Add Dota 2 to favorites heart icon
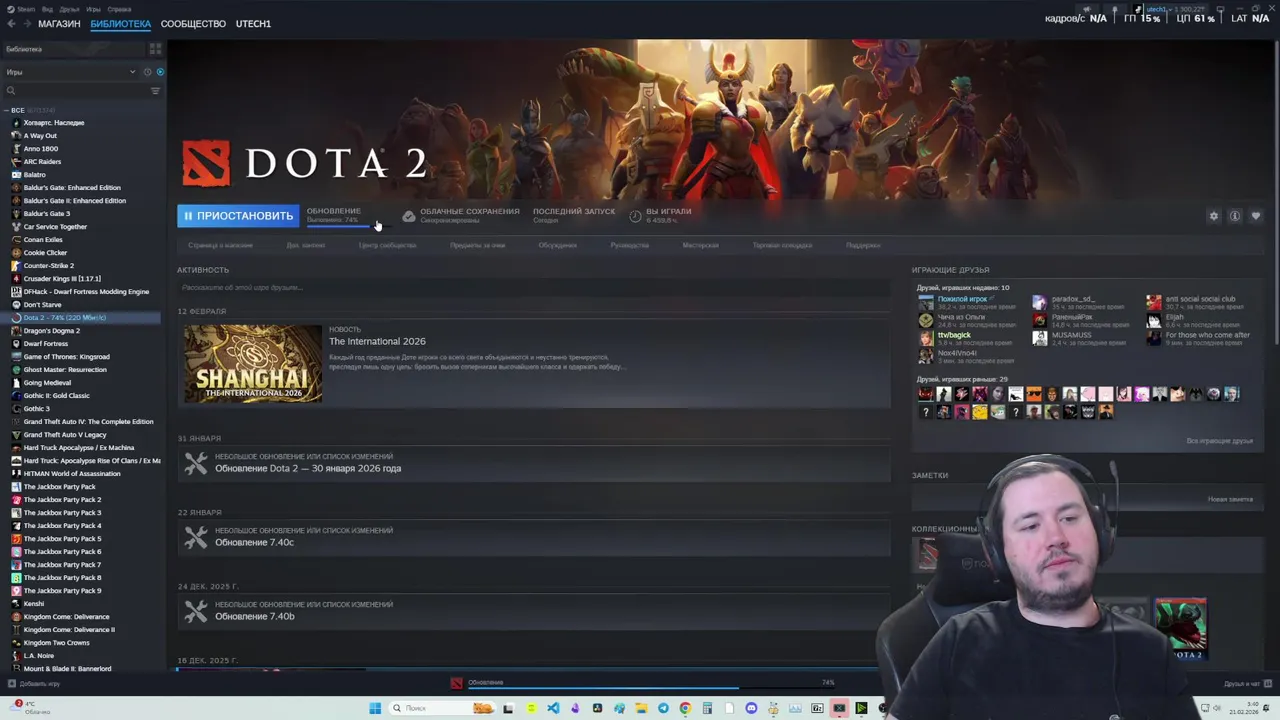This screenshot has height=720, width=1280. (x=1256, y=216)
